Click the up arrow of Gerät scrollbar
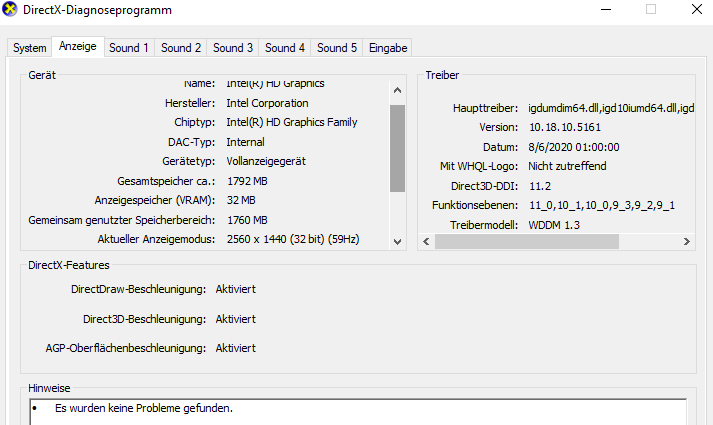Image resolution: width=713 pixels, height=425 pixels. click(397, 90)
